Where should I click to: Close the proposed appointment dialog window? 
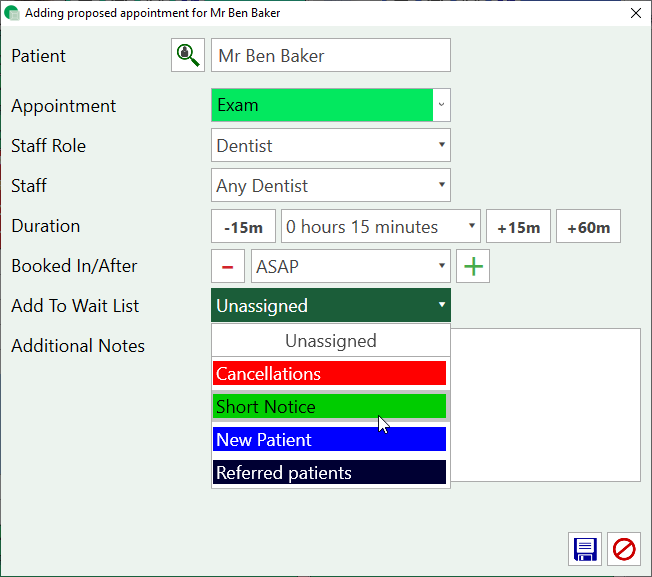[635, 13]
